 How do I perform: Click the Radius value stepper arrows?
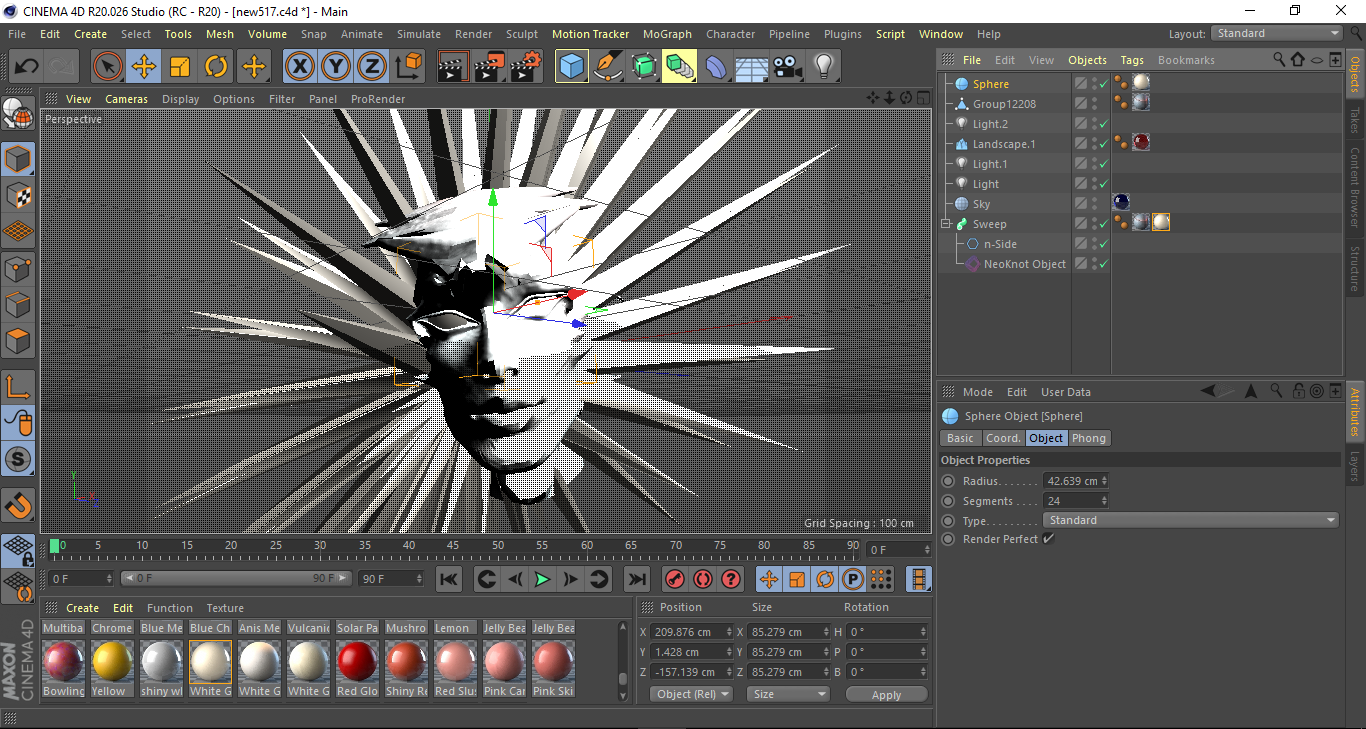click(1104, 481)
